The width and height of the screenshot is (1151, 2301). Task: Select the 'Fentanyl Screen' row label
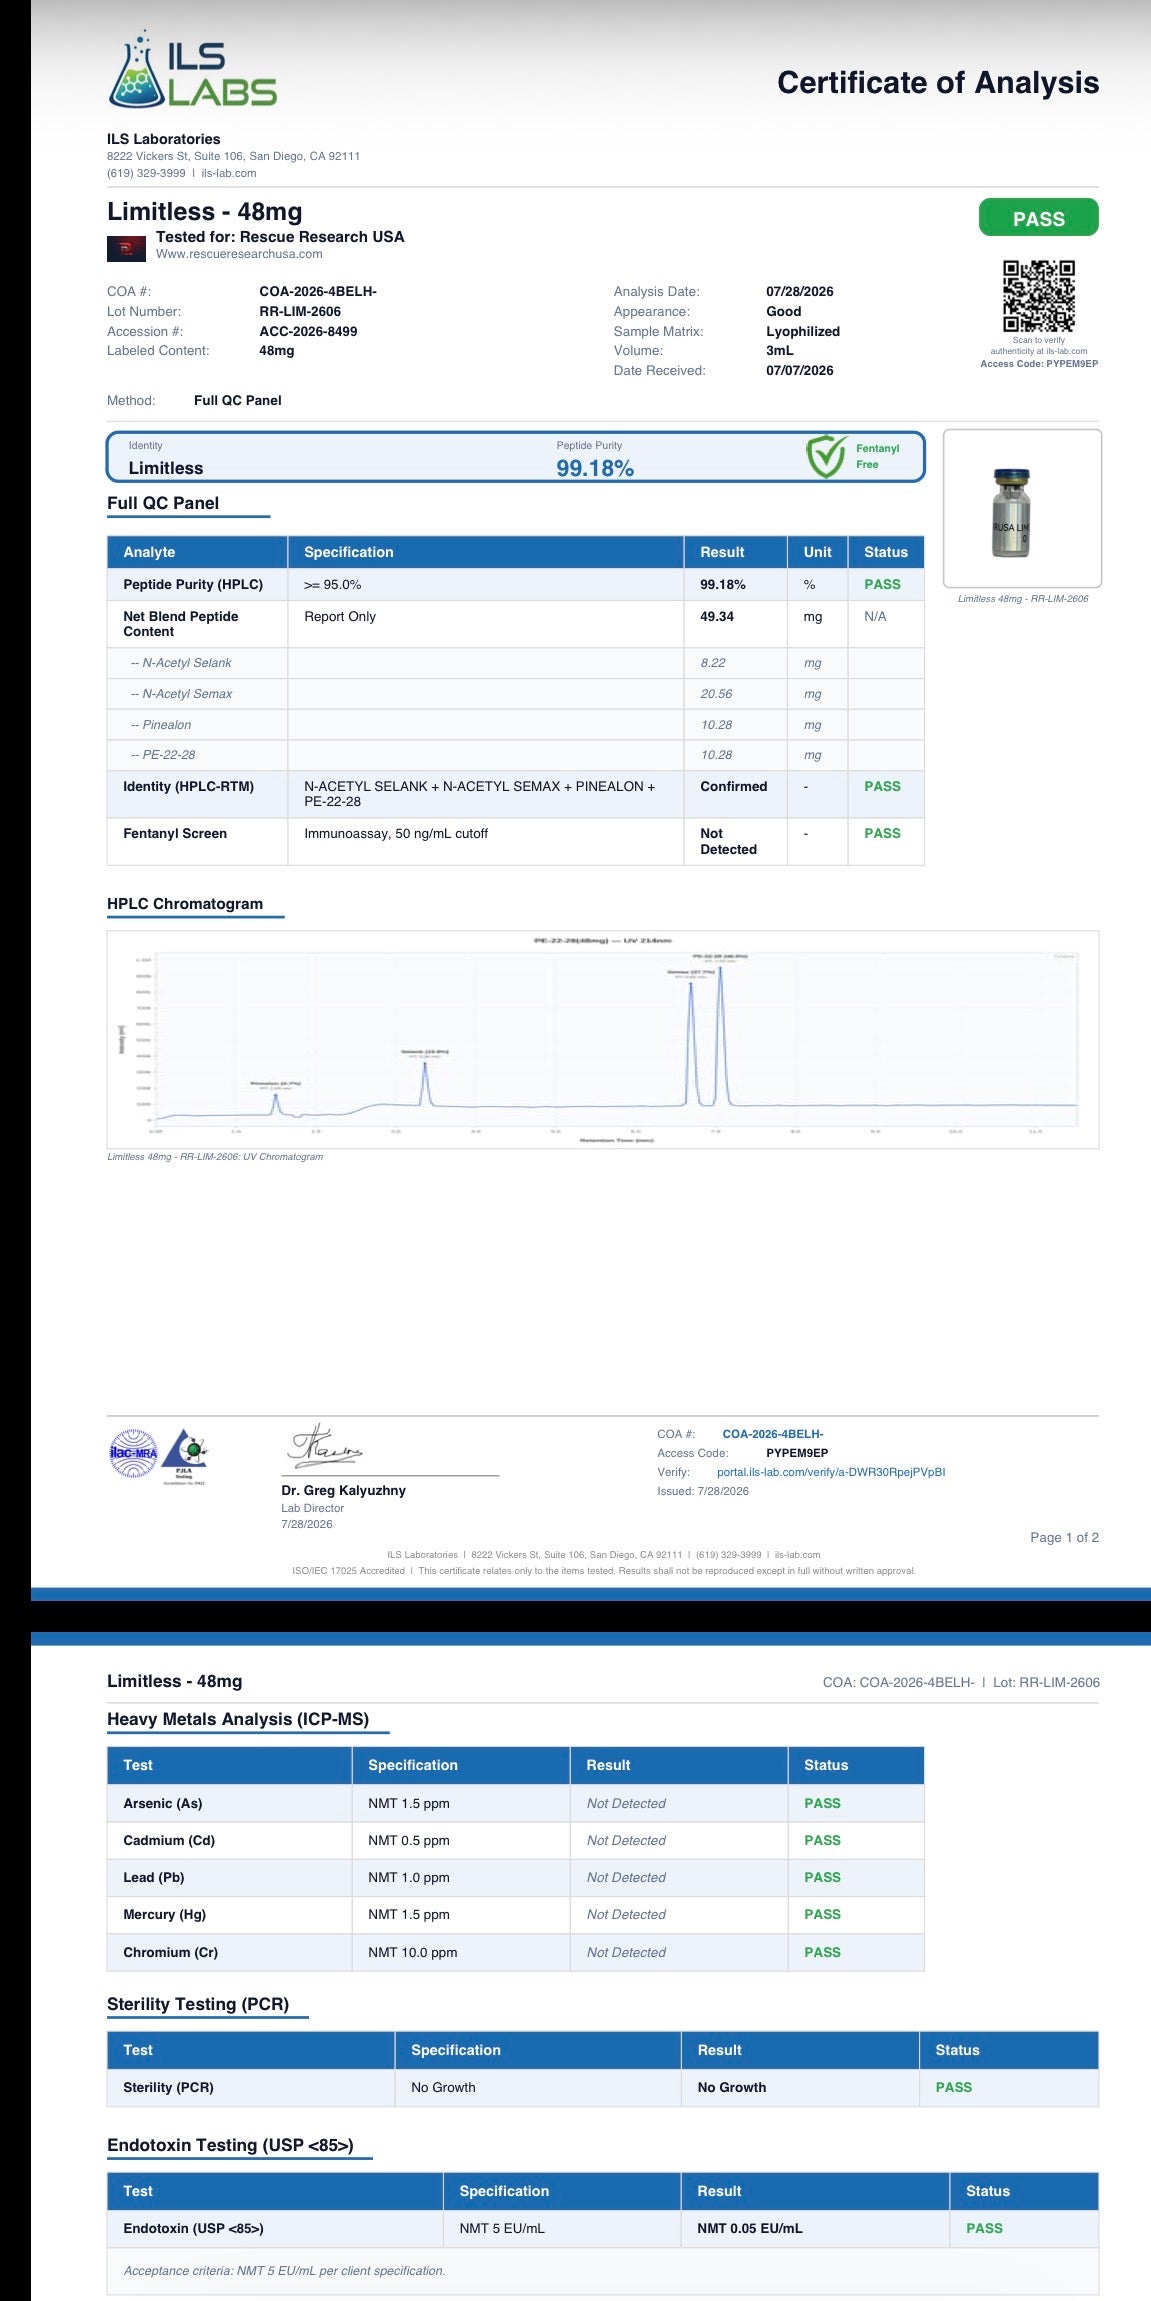175,834
